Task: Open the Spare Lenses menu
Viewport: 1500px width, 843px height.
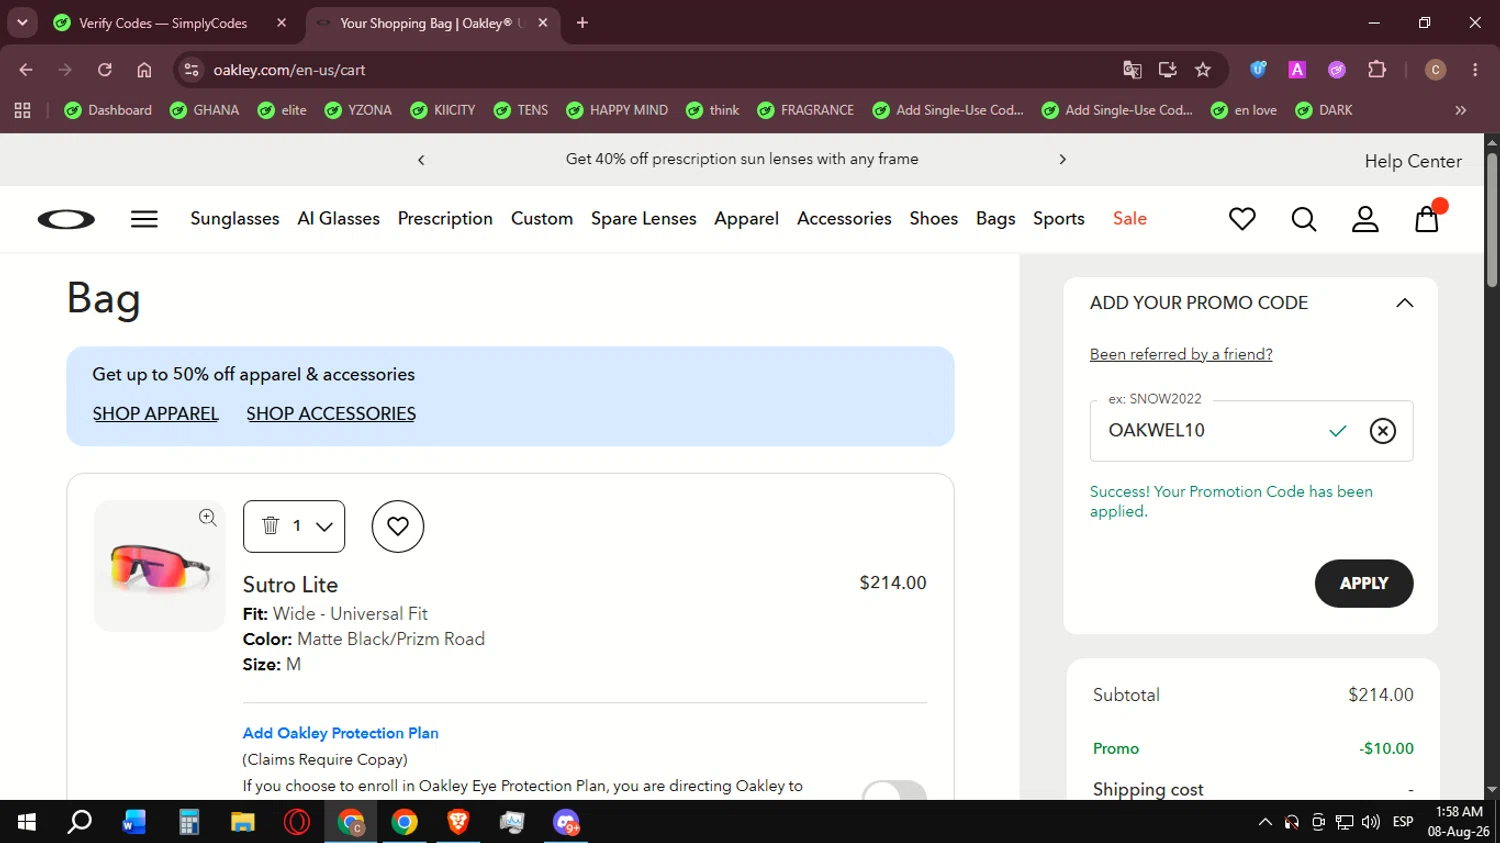Action: (x=643, y=218)
